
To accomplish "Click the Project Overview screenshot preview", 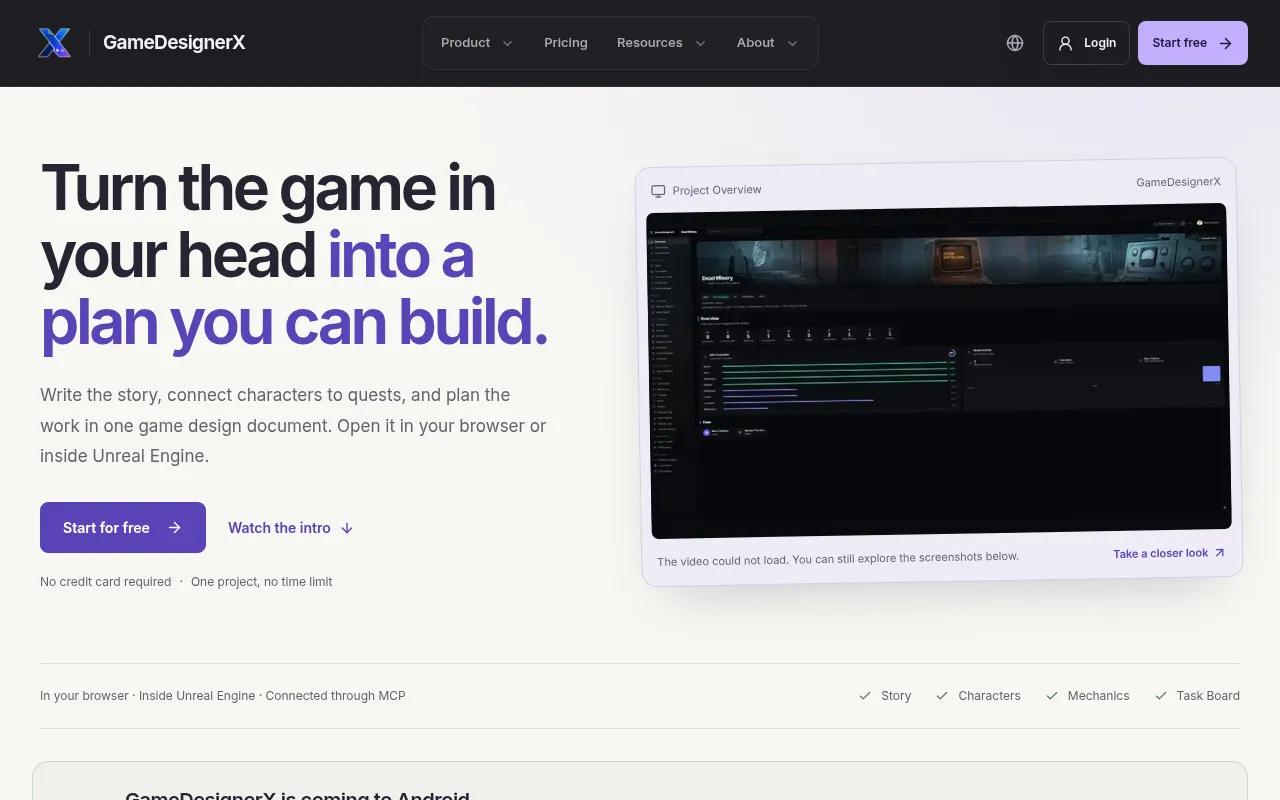I will [x=938, y=371].
